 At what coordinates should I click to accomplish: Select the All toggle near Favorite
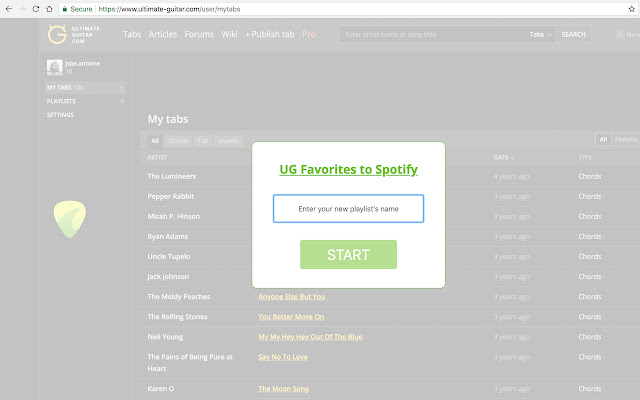[603, 140]
